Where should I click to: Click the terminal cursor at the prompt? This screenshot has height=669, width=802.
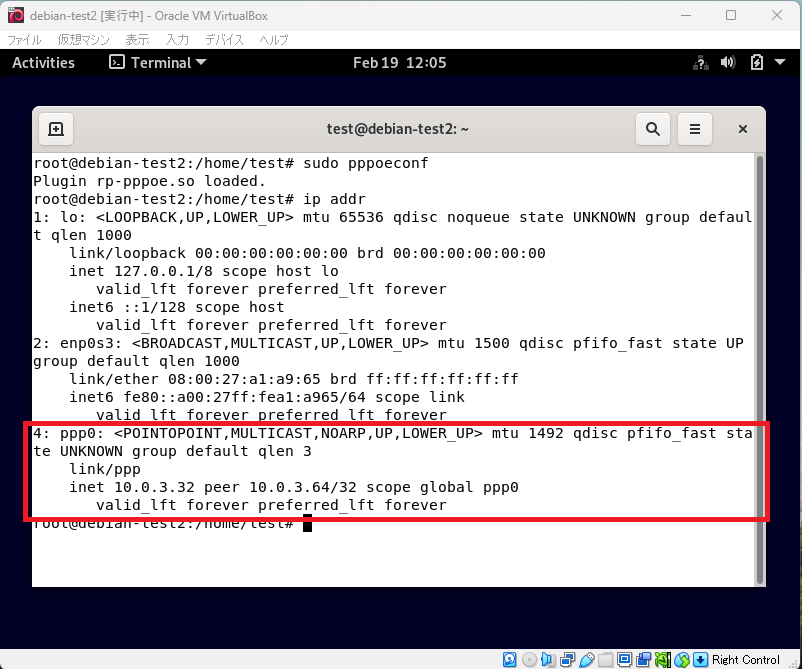point(307,523)
